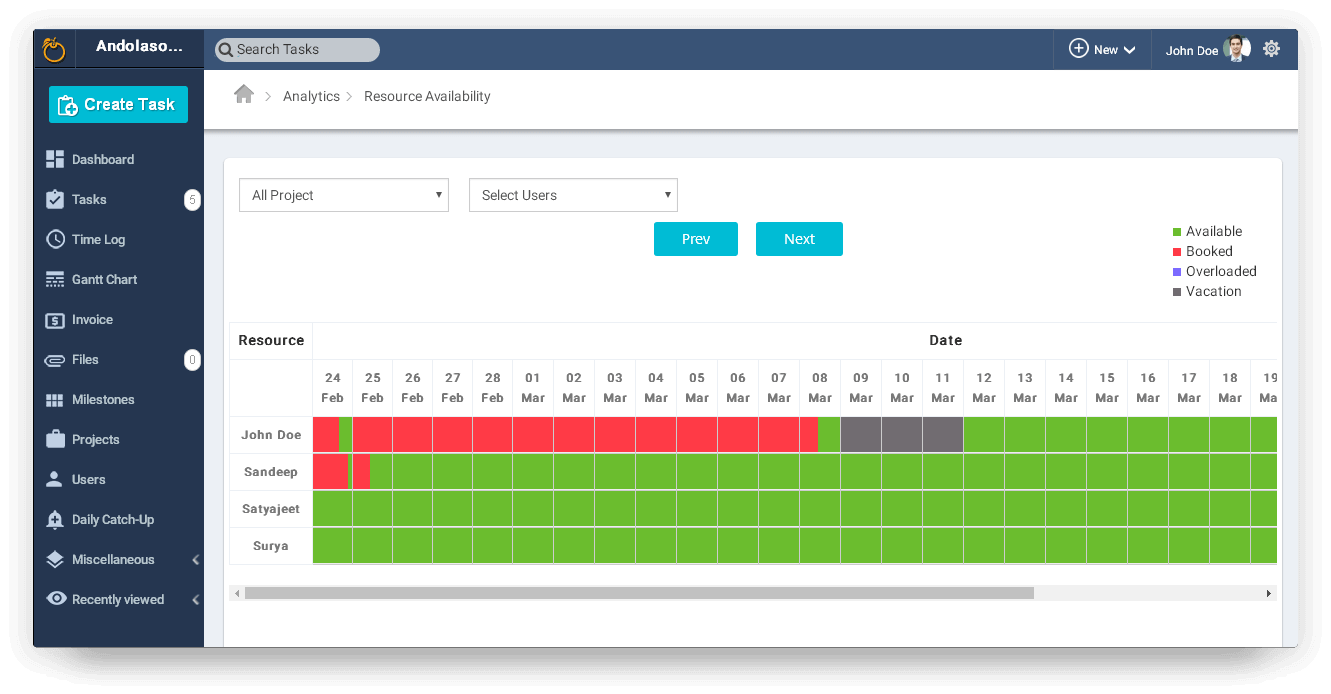Click the Create Task button
This screenshot has width=1331, height=694.
(x=118, y=104)
